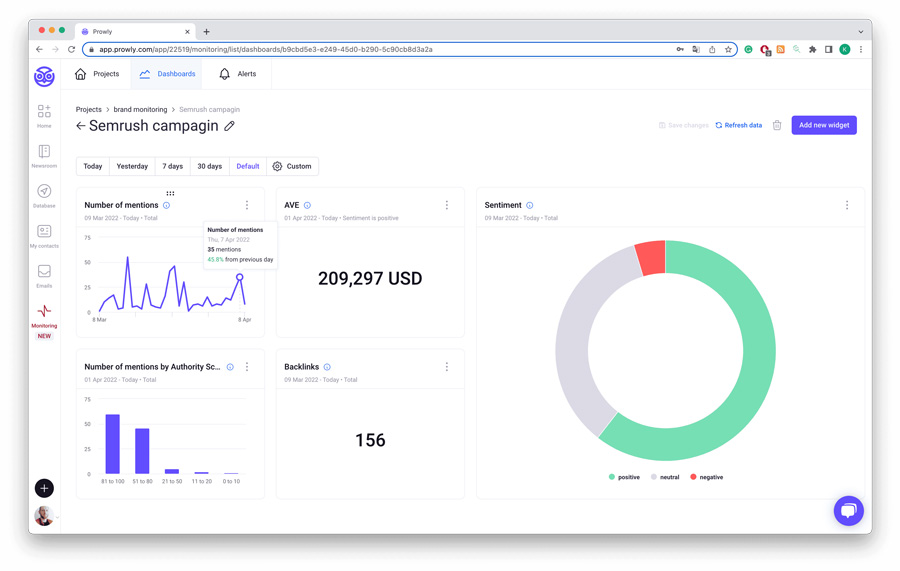Toggle neutral in the sentiment legend
The image size is (900, 571).
(665, 477)
